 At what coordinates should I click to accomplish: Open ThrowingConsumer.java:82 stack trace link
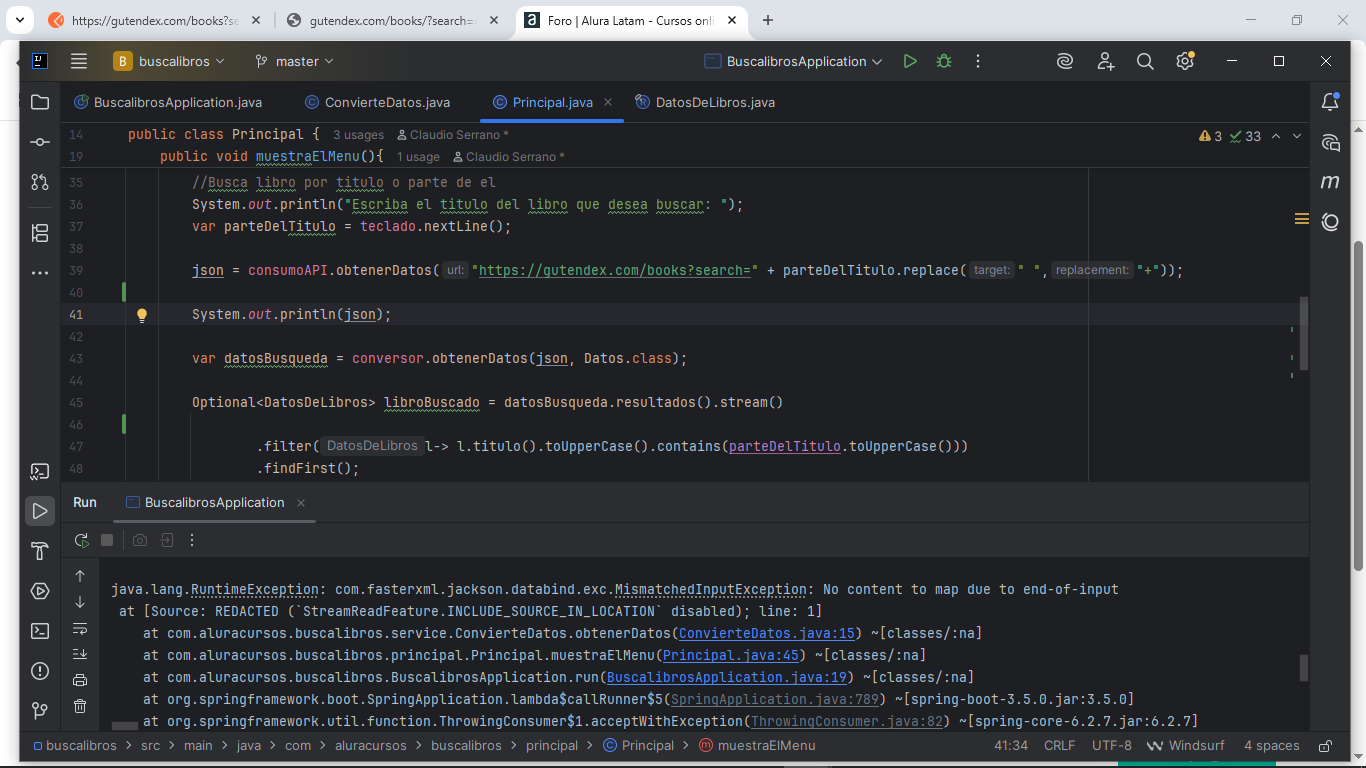click(847, 721)
